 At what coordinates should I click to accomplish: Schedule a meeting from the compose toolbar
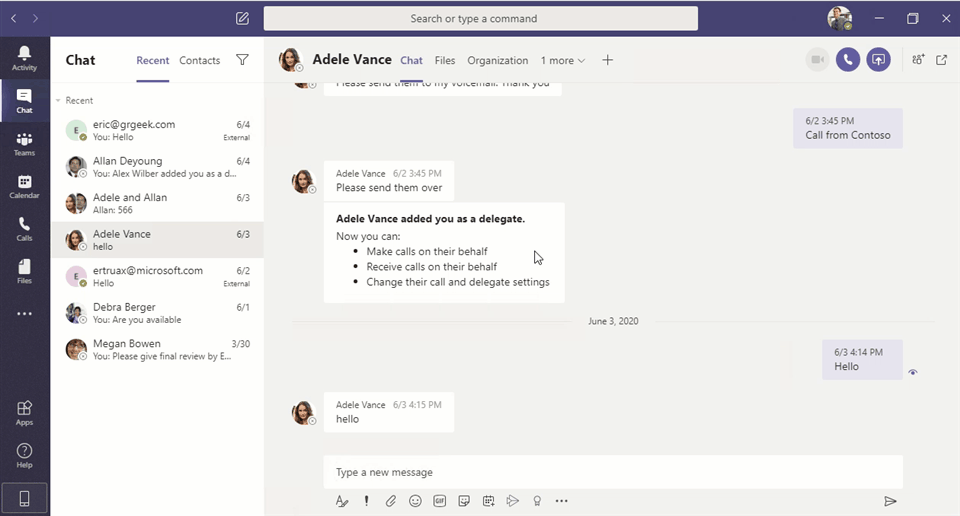tap(488, 501)
